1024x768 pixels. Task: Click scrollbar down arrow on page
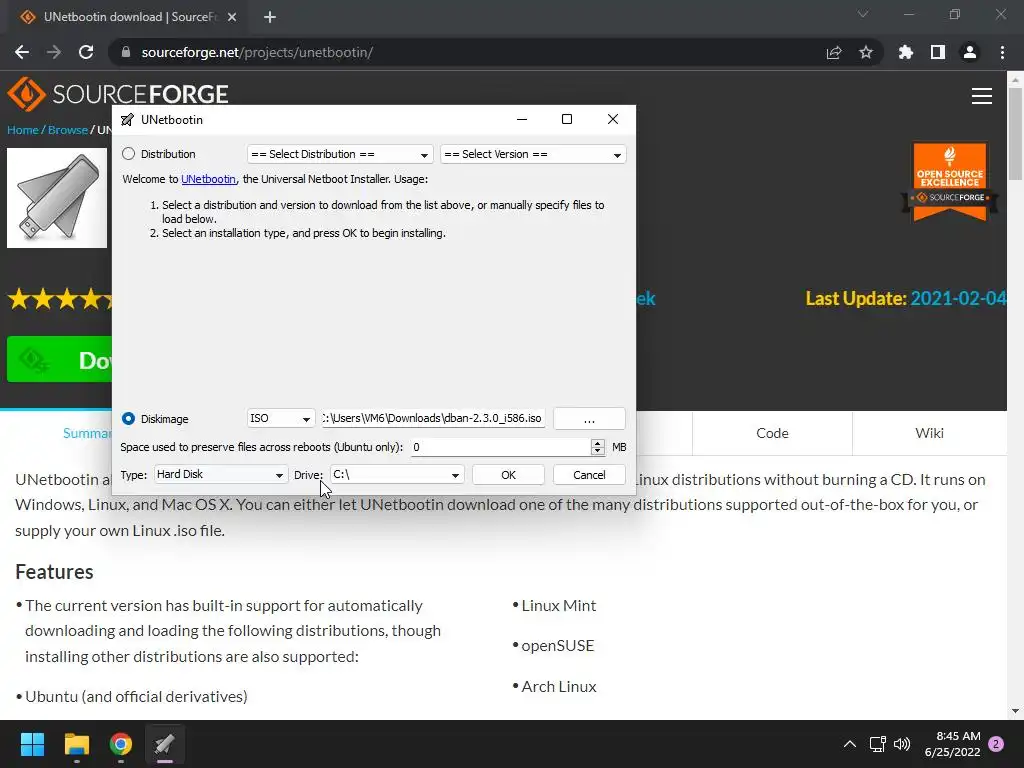1015,711
